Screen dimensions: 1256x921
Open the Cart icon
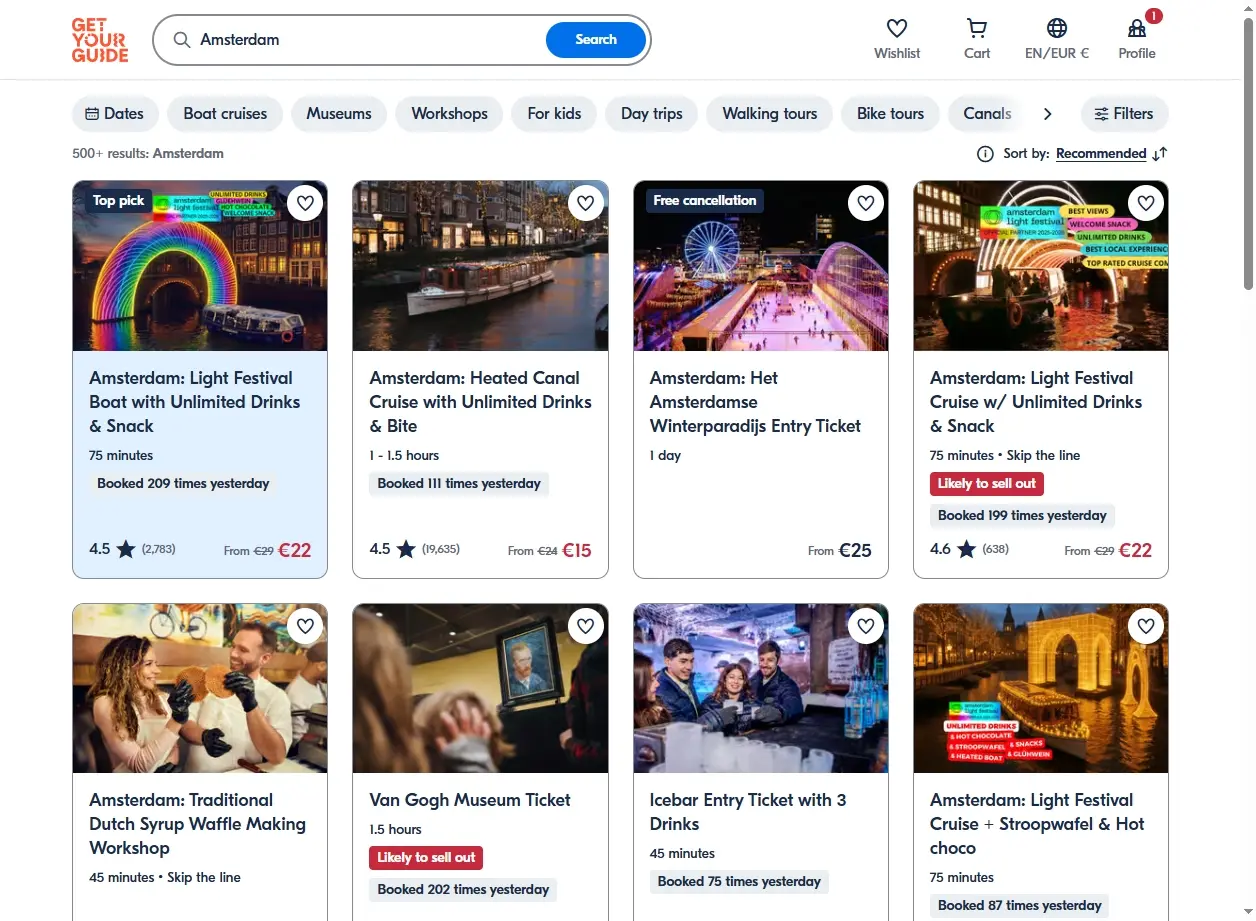(977, 29)
